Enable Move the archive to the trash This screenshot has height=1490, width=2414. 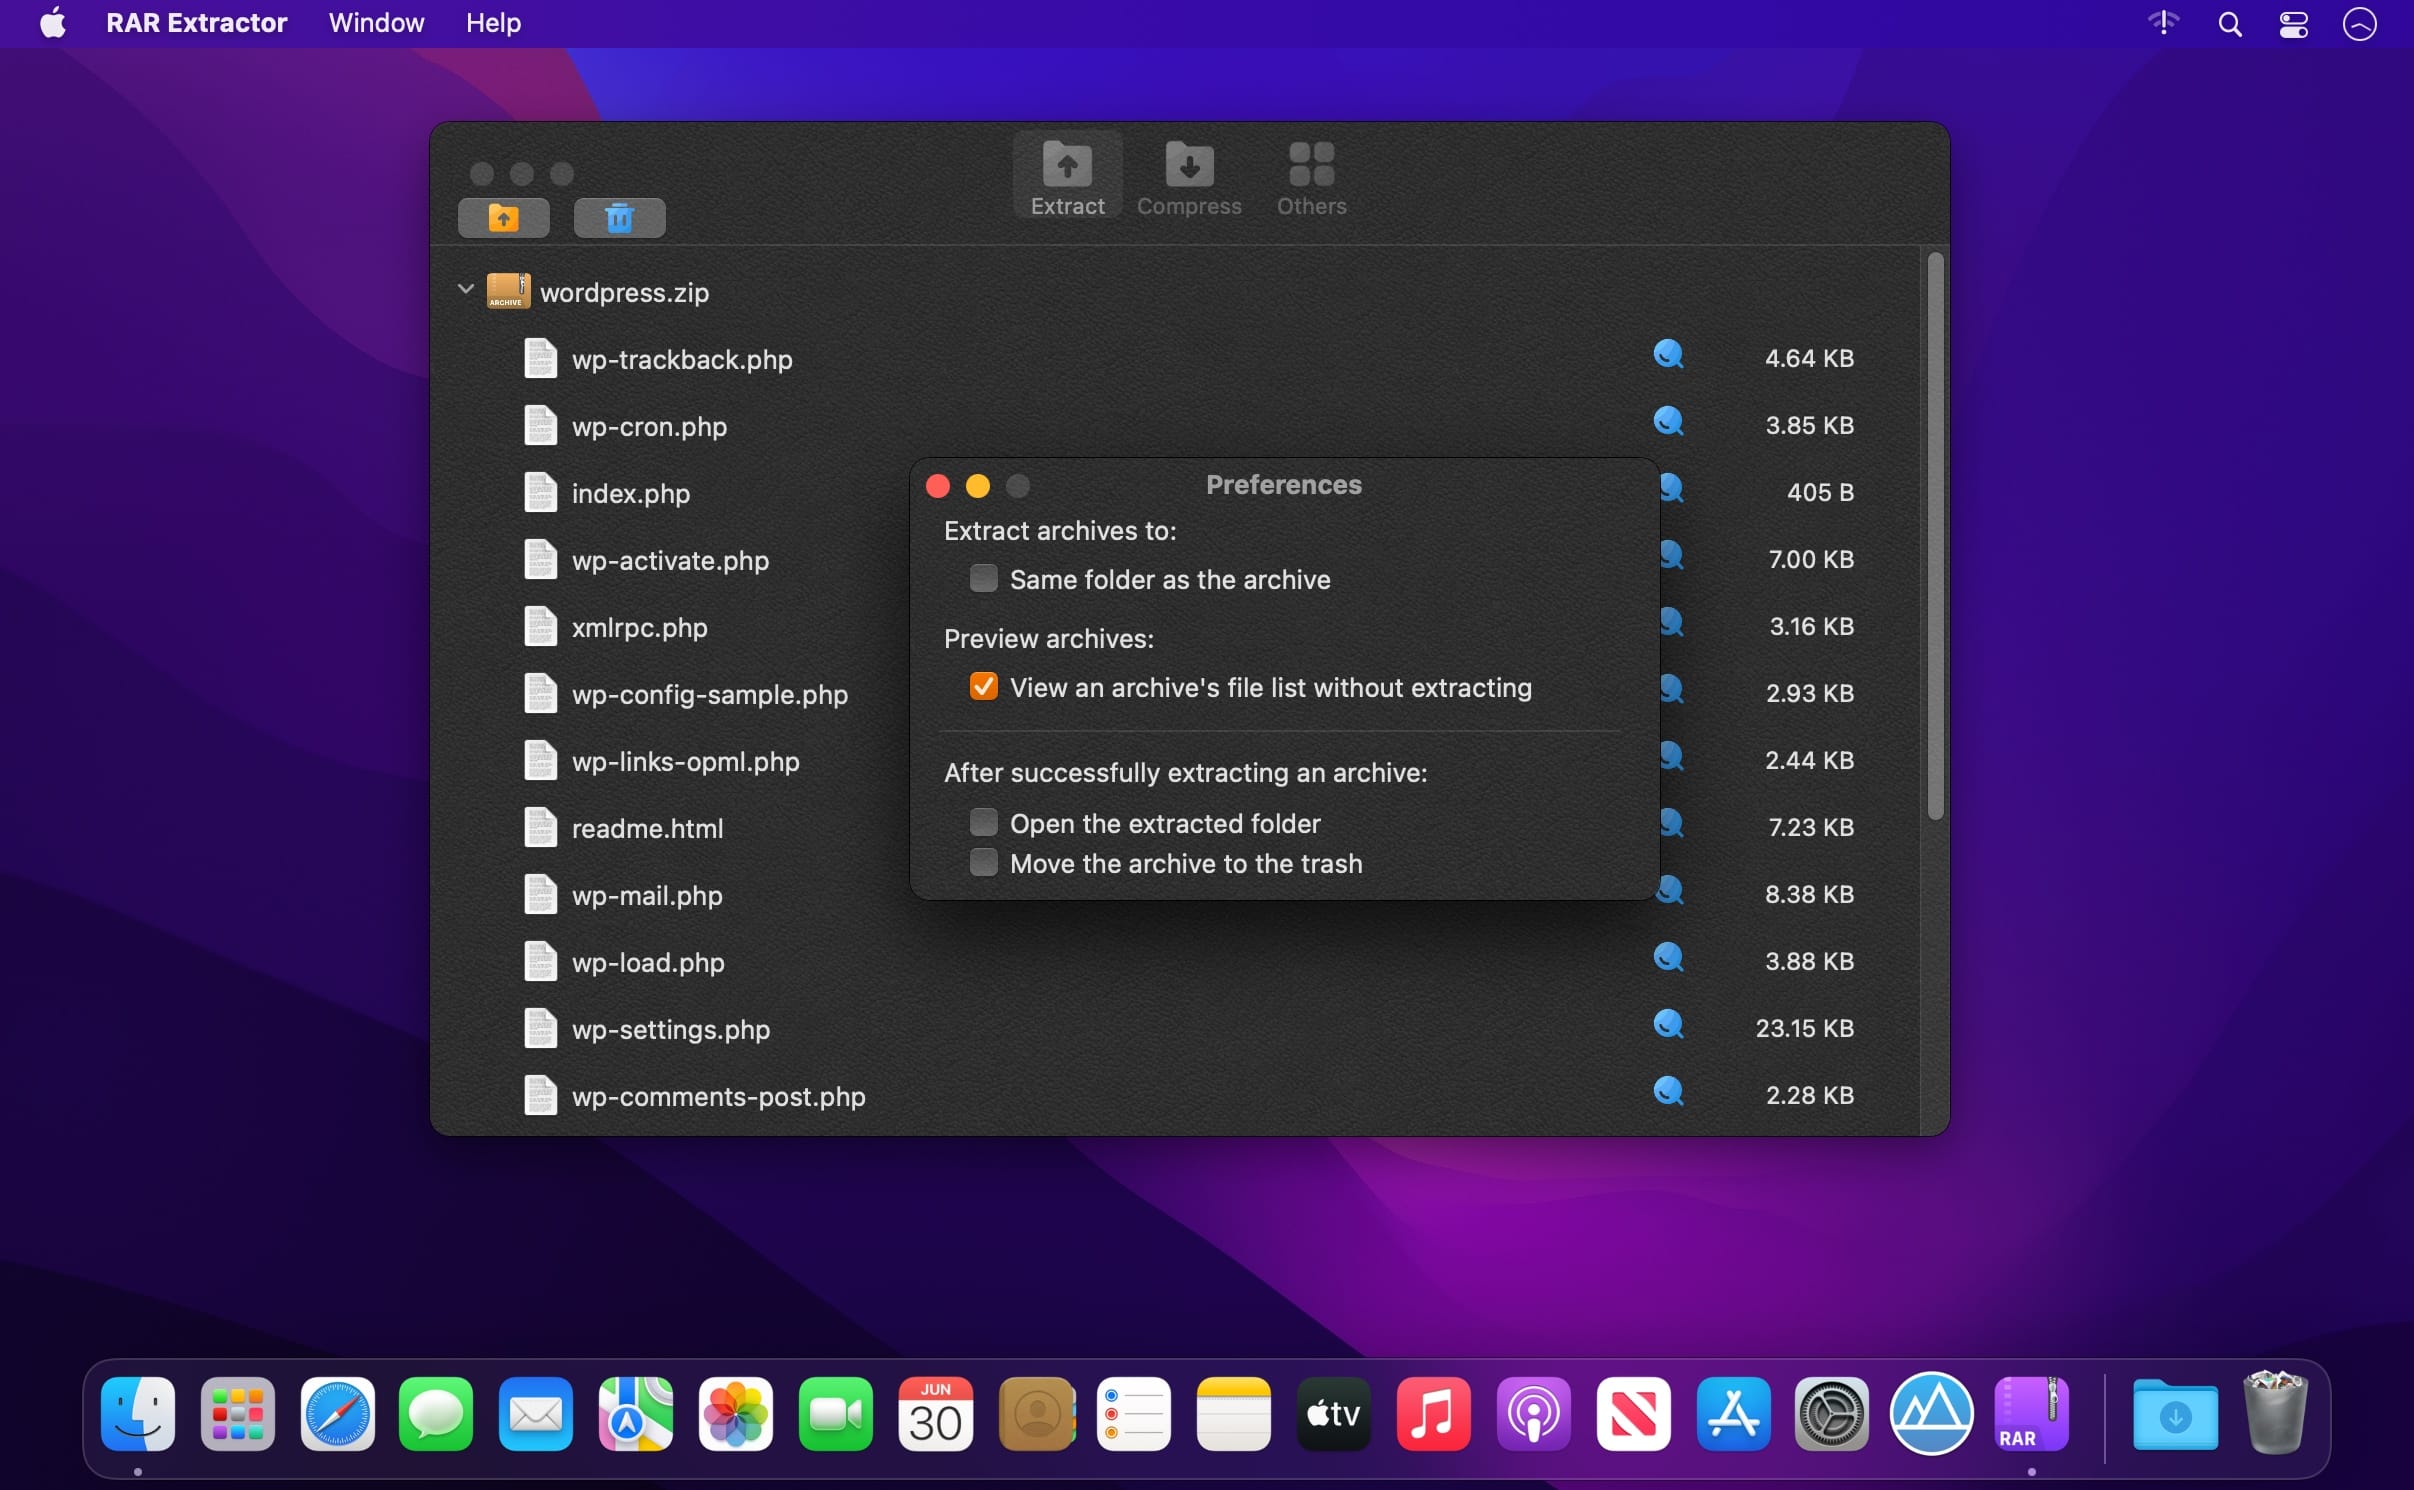click(x=983, y=862)
